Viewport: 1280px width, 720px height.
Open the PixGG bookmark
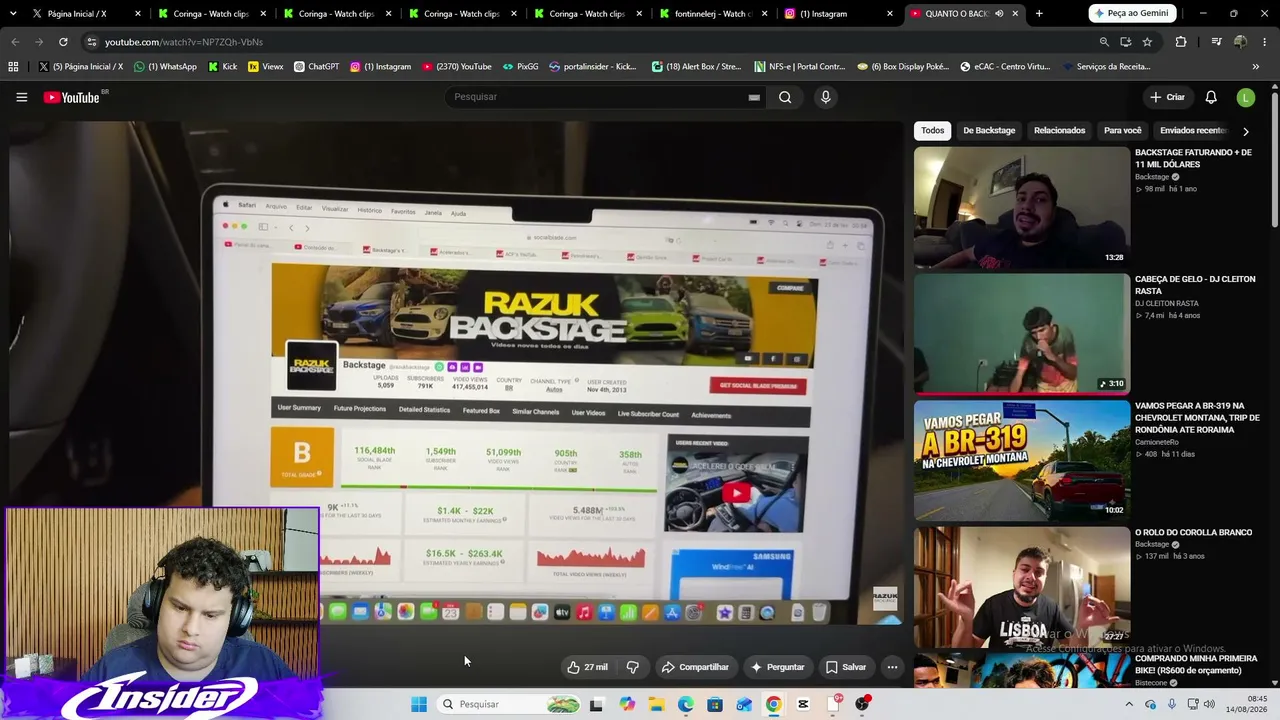[x=521, y=67]
